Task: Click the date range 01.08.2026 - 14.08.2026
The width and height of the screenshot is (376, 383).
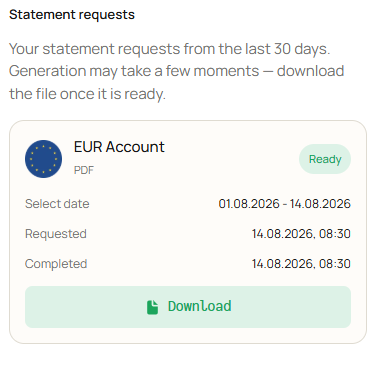Action: (x=284, y=204)
